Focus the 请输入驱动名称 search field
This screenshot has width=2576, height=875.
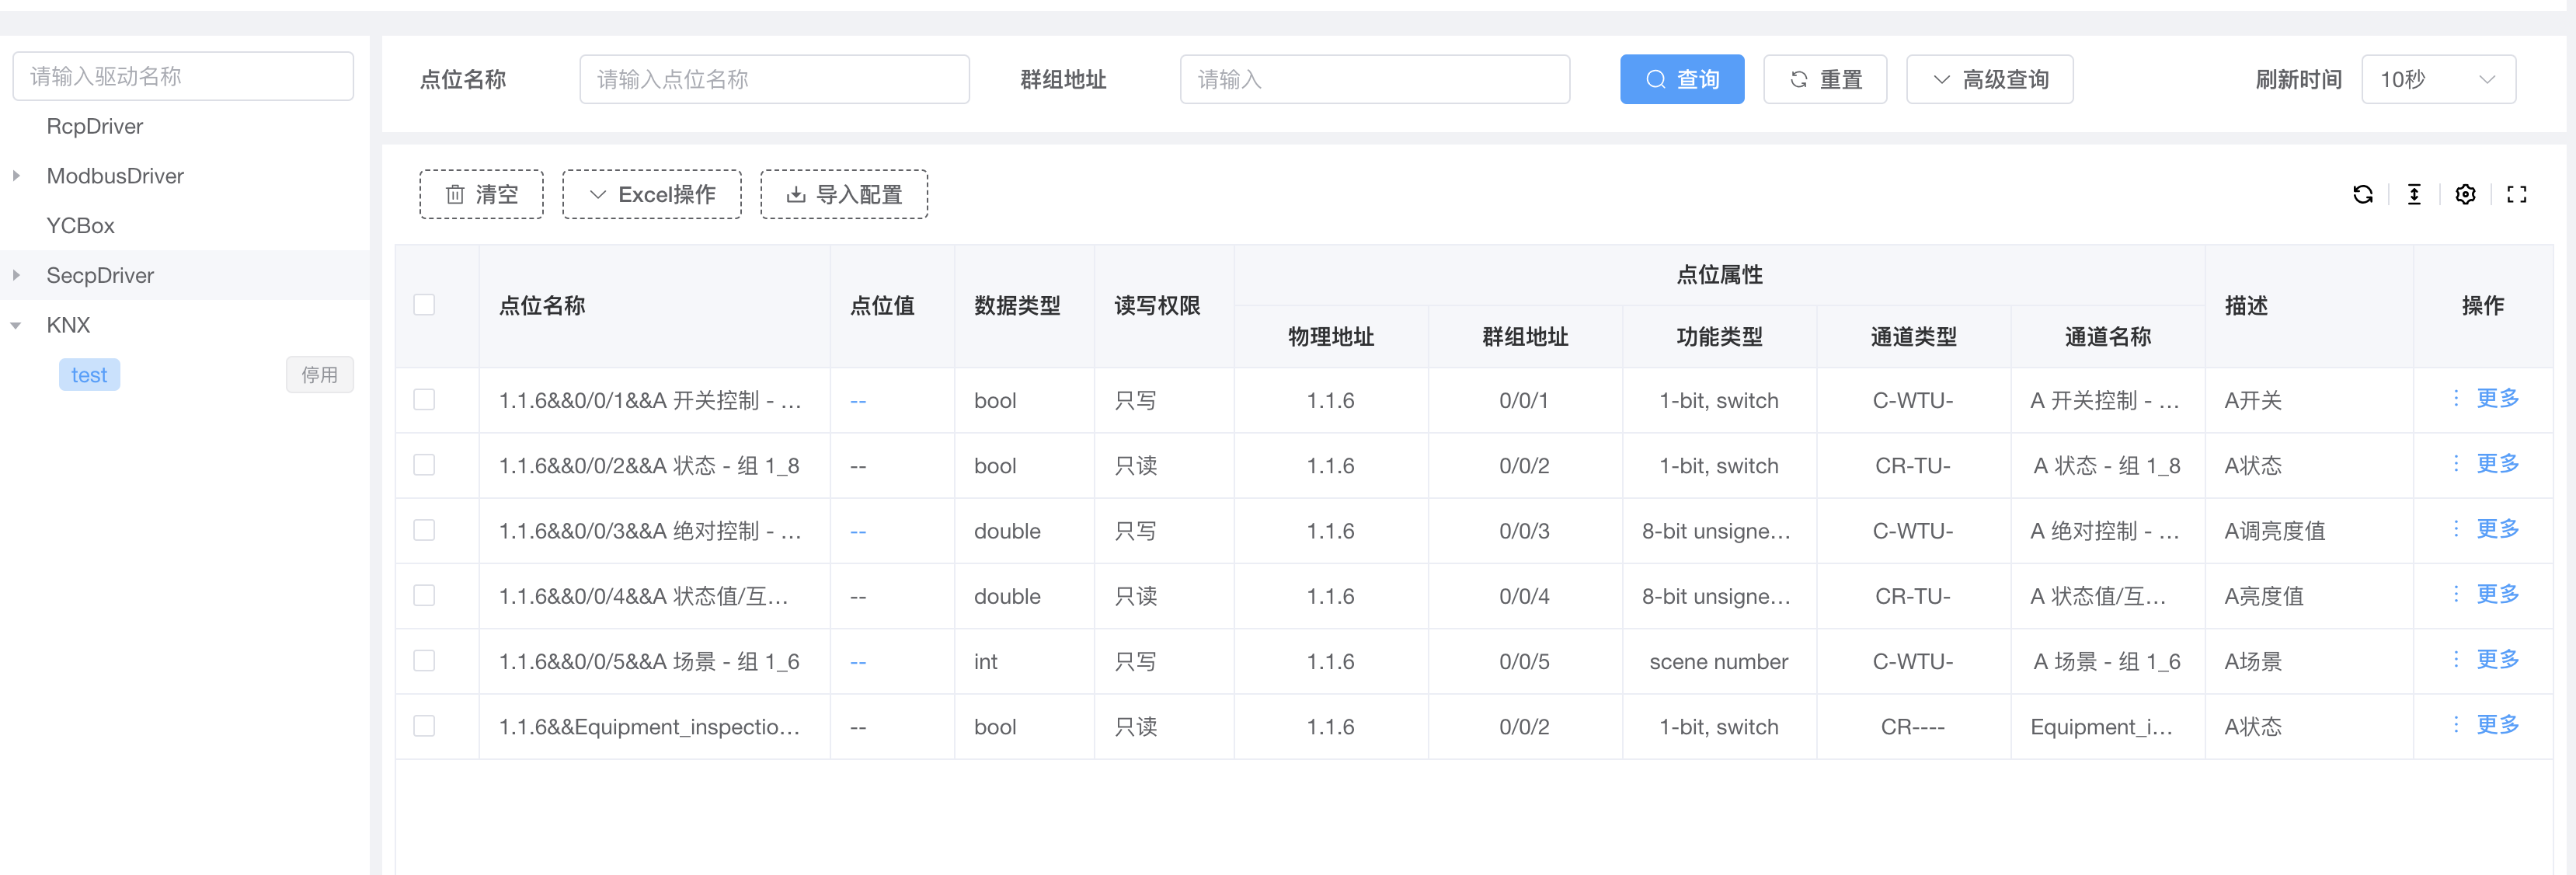coord(183,76)
